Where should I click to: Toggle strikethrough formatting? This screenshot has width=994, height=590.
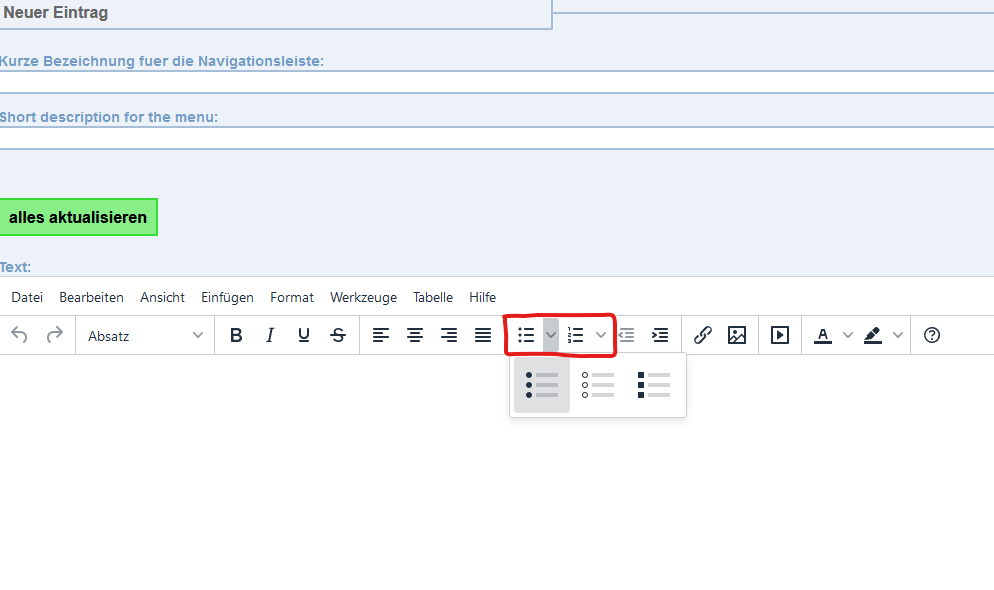[x=338, y=335]
